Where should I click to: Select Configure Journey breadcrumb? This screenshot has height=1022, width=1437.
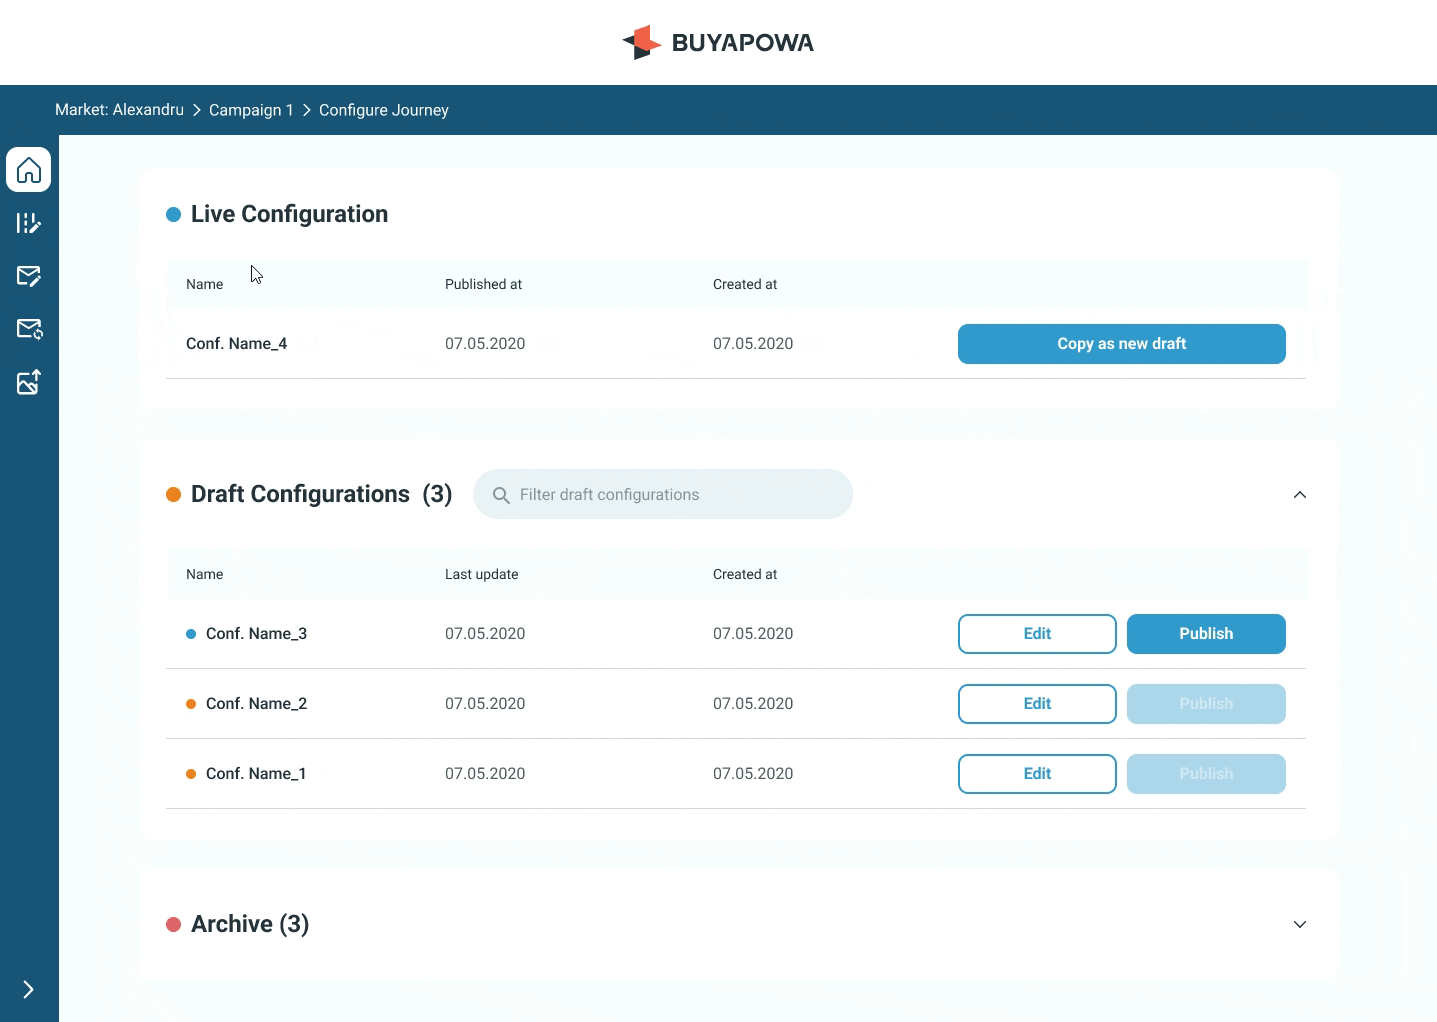(x=384, y=110)
